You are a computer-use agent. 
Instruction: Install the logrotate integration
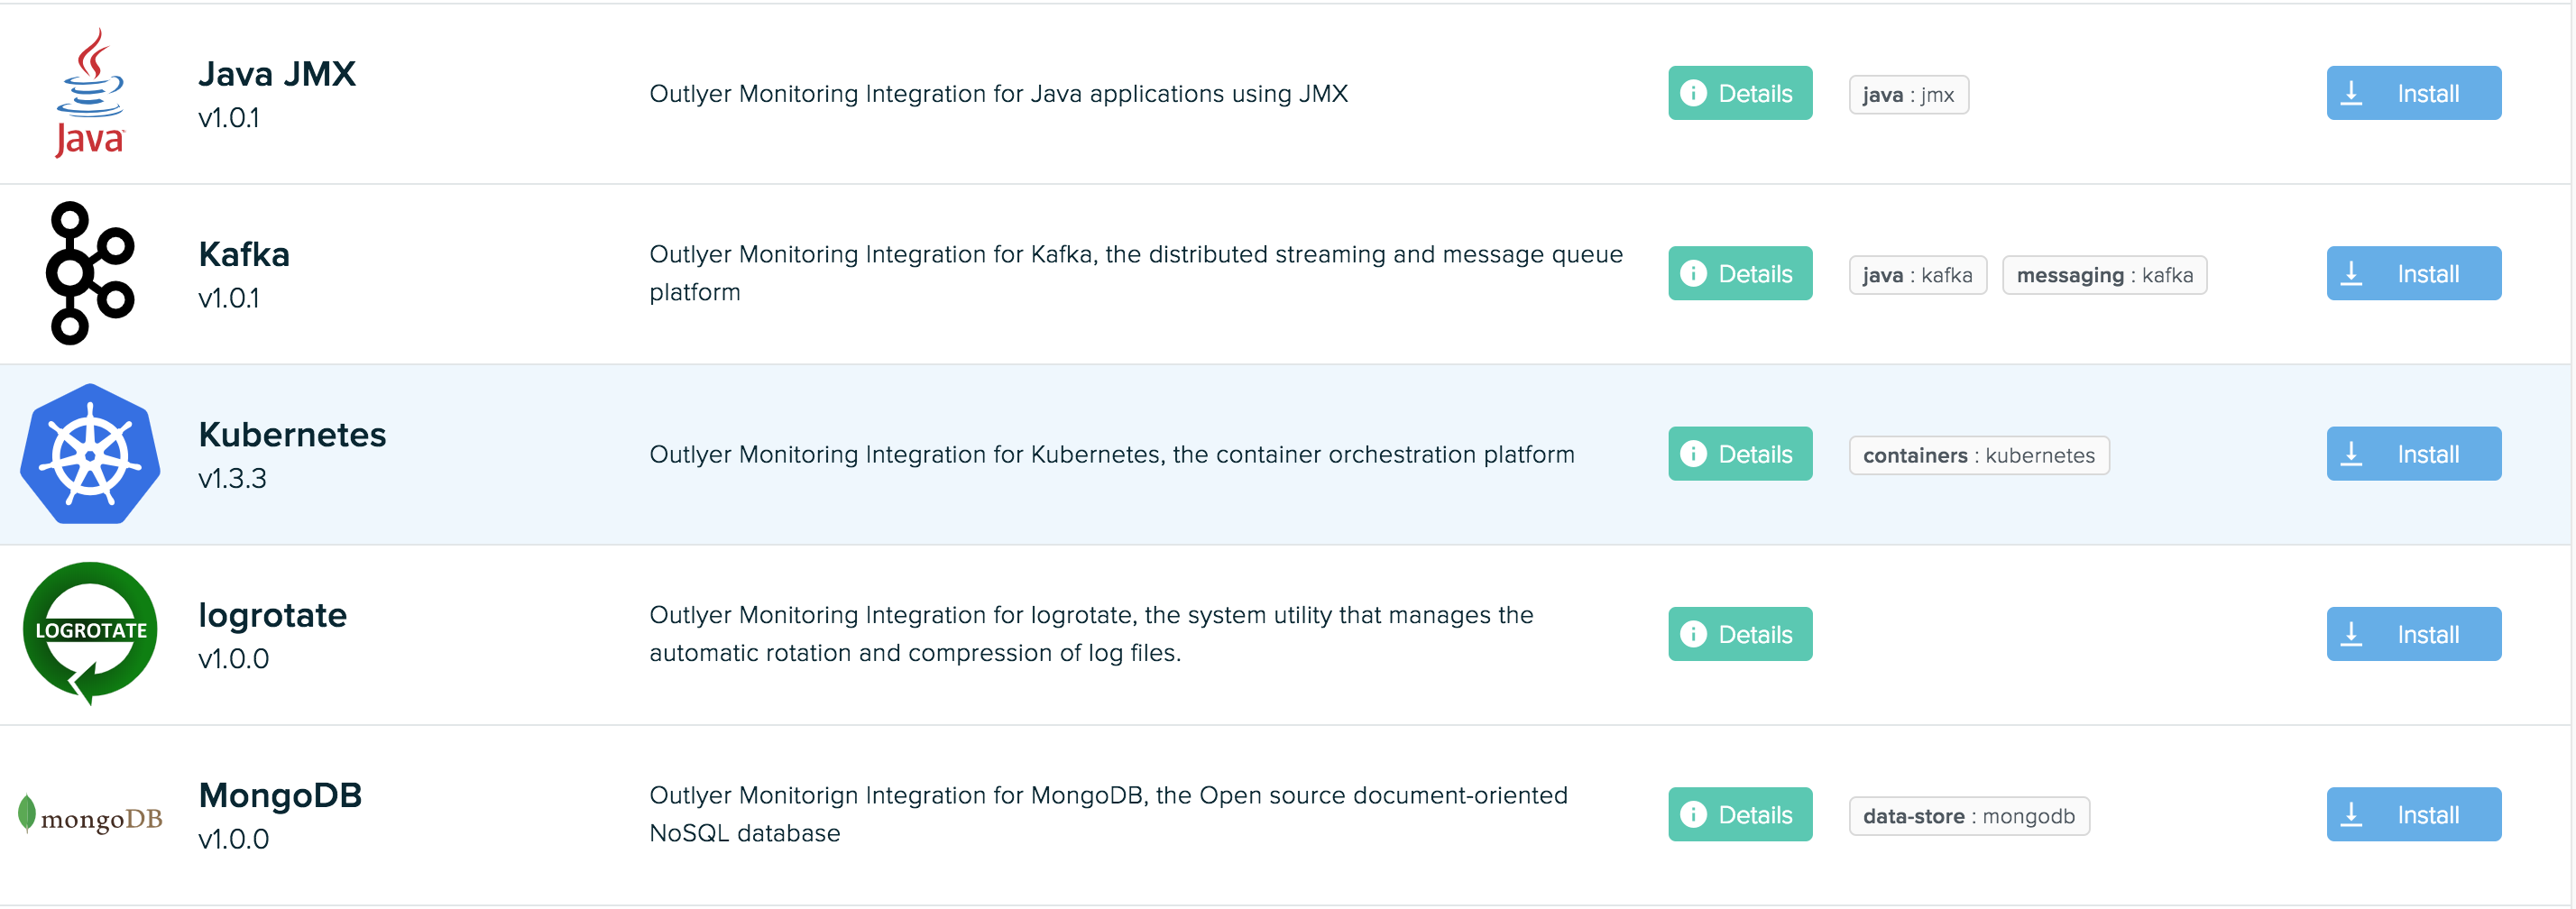click(x=2414, y=634)
